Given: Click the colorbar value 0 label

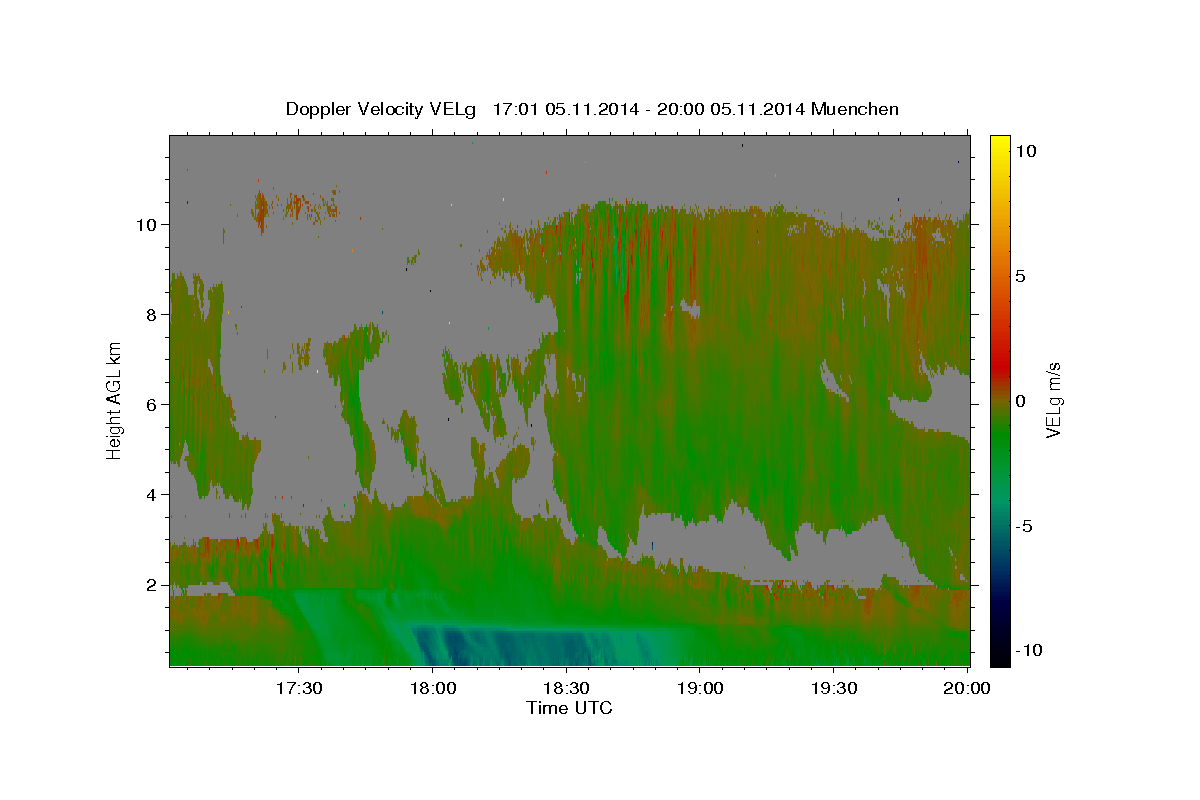Looking at the screenshot, I should (x=1020, y=401).
